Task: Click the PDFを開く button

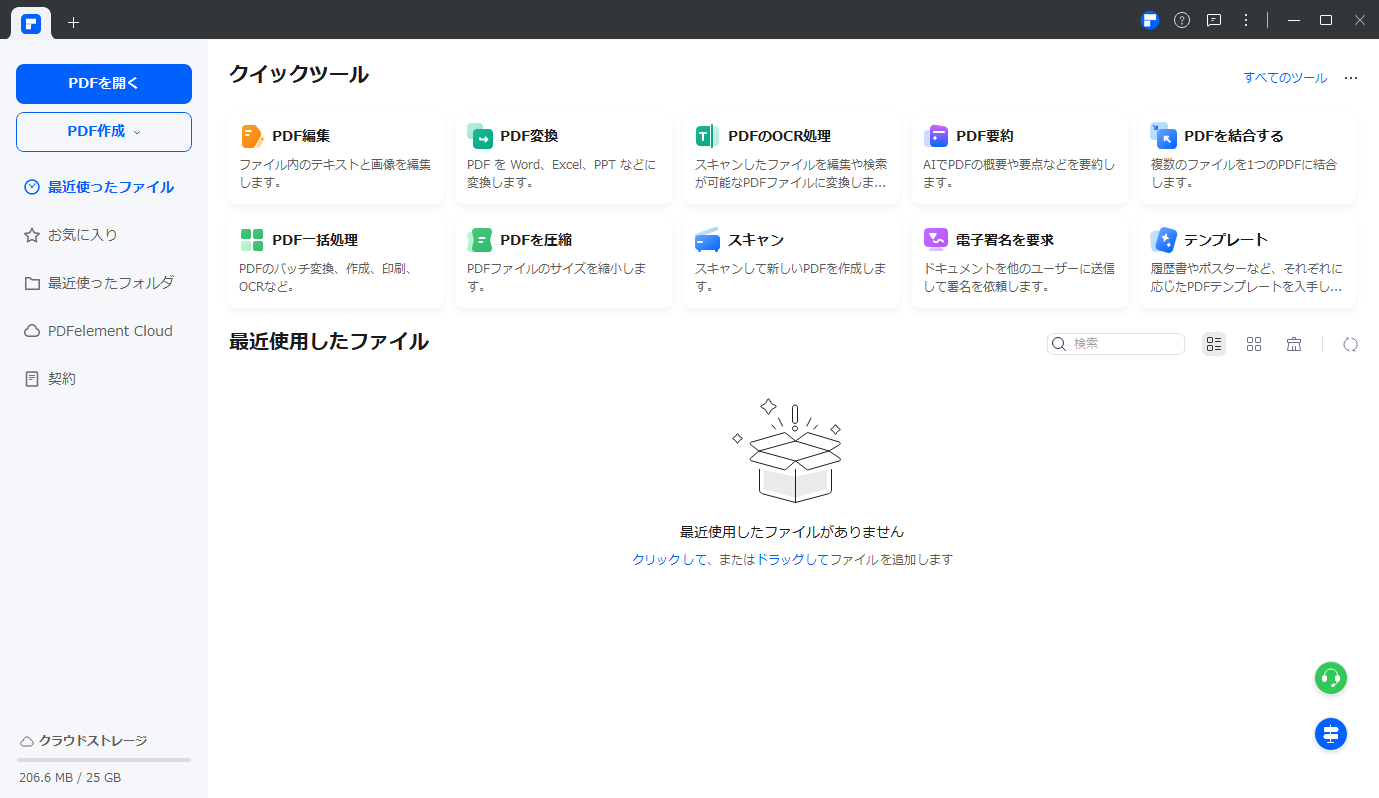Action: coord(104,84)
